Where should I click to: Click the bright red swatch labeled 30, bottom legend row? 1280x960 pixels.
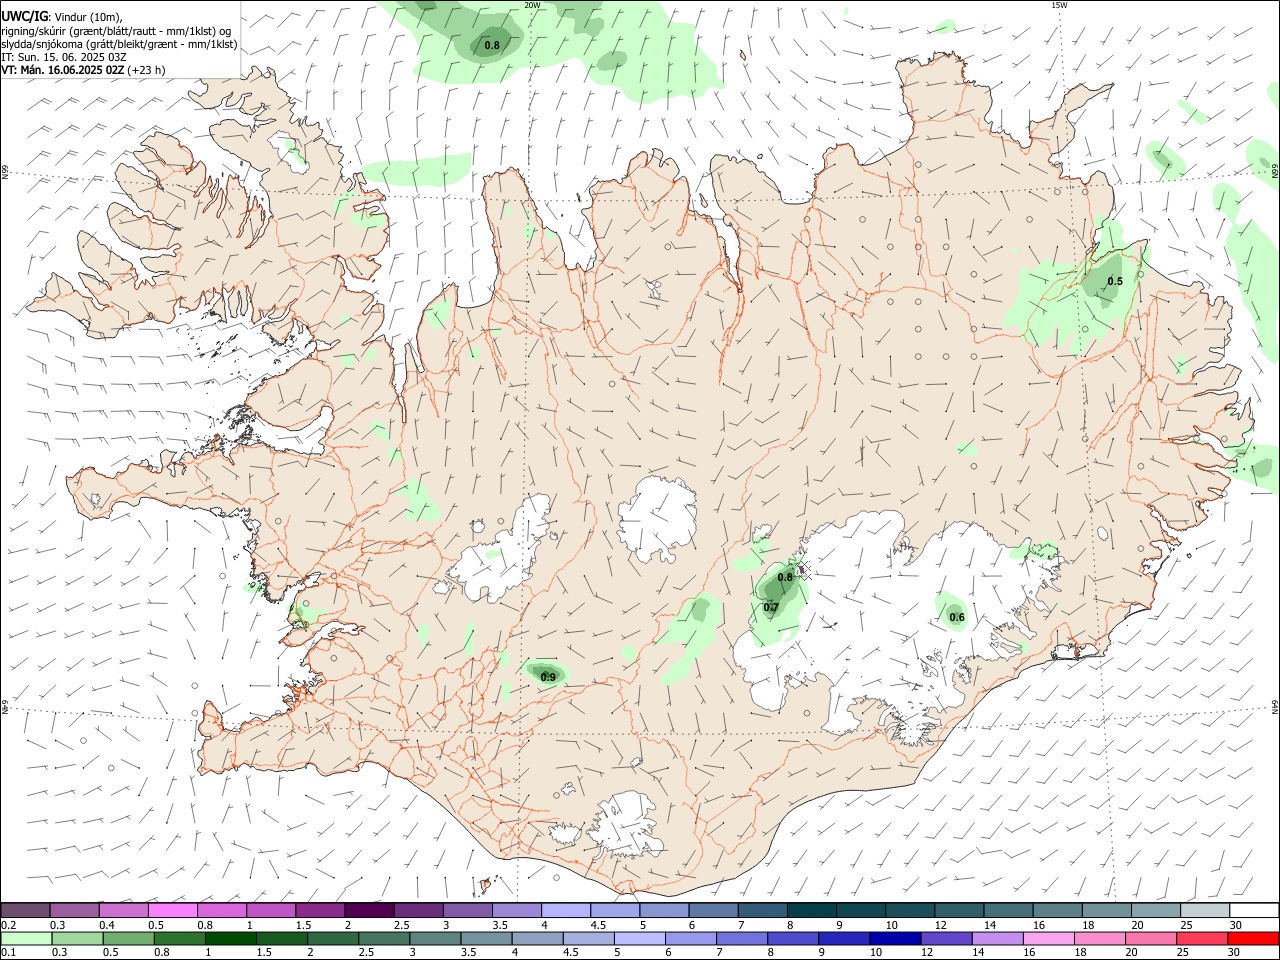point(1253,939)
